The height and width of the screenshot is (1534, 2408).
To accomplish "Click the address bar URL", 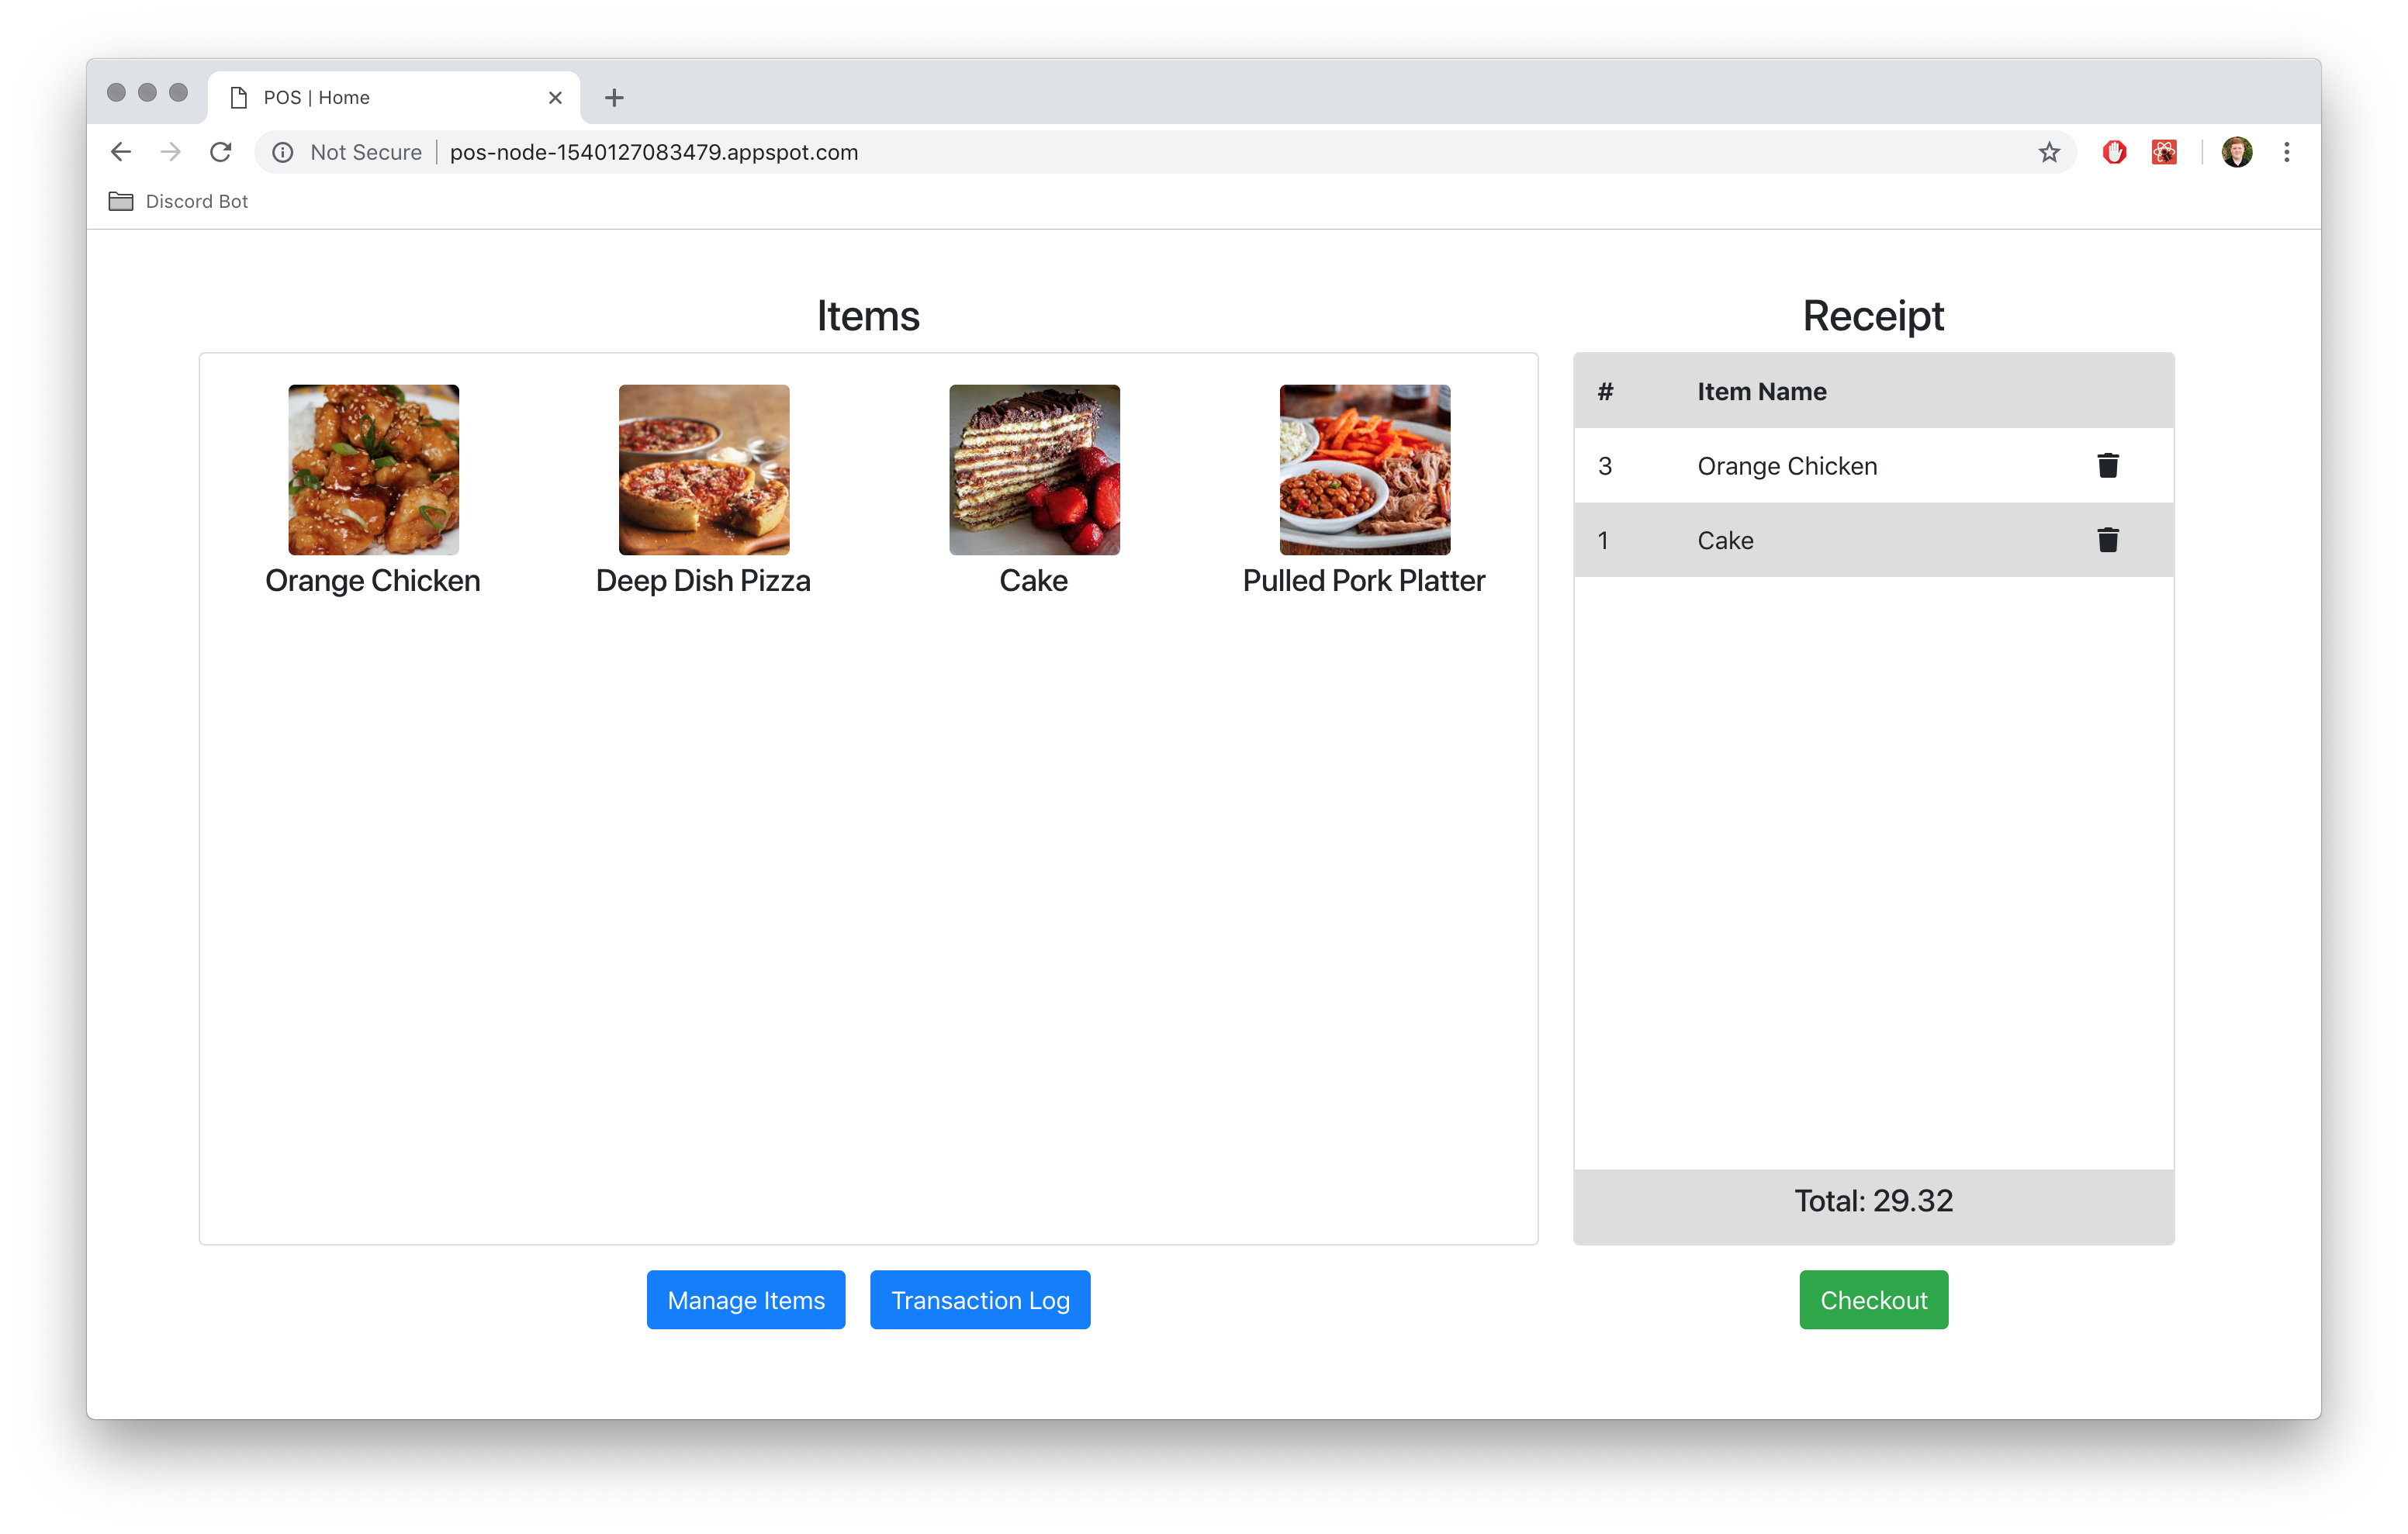I will tap(653, 152).
